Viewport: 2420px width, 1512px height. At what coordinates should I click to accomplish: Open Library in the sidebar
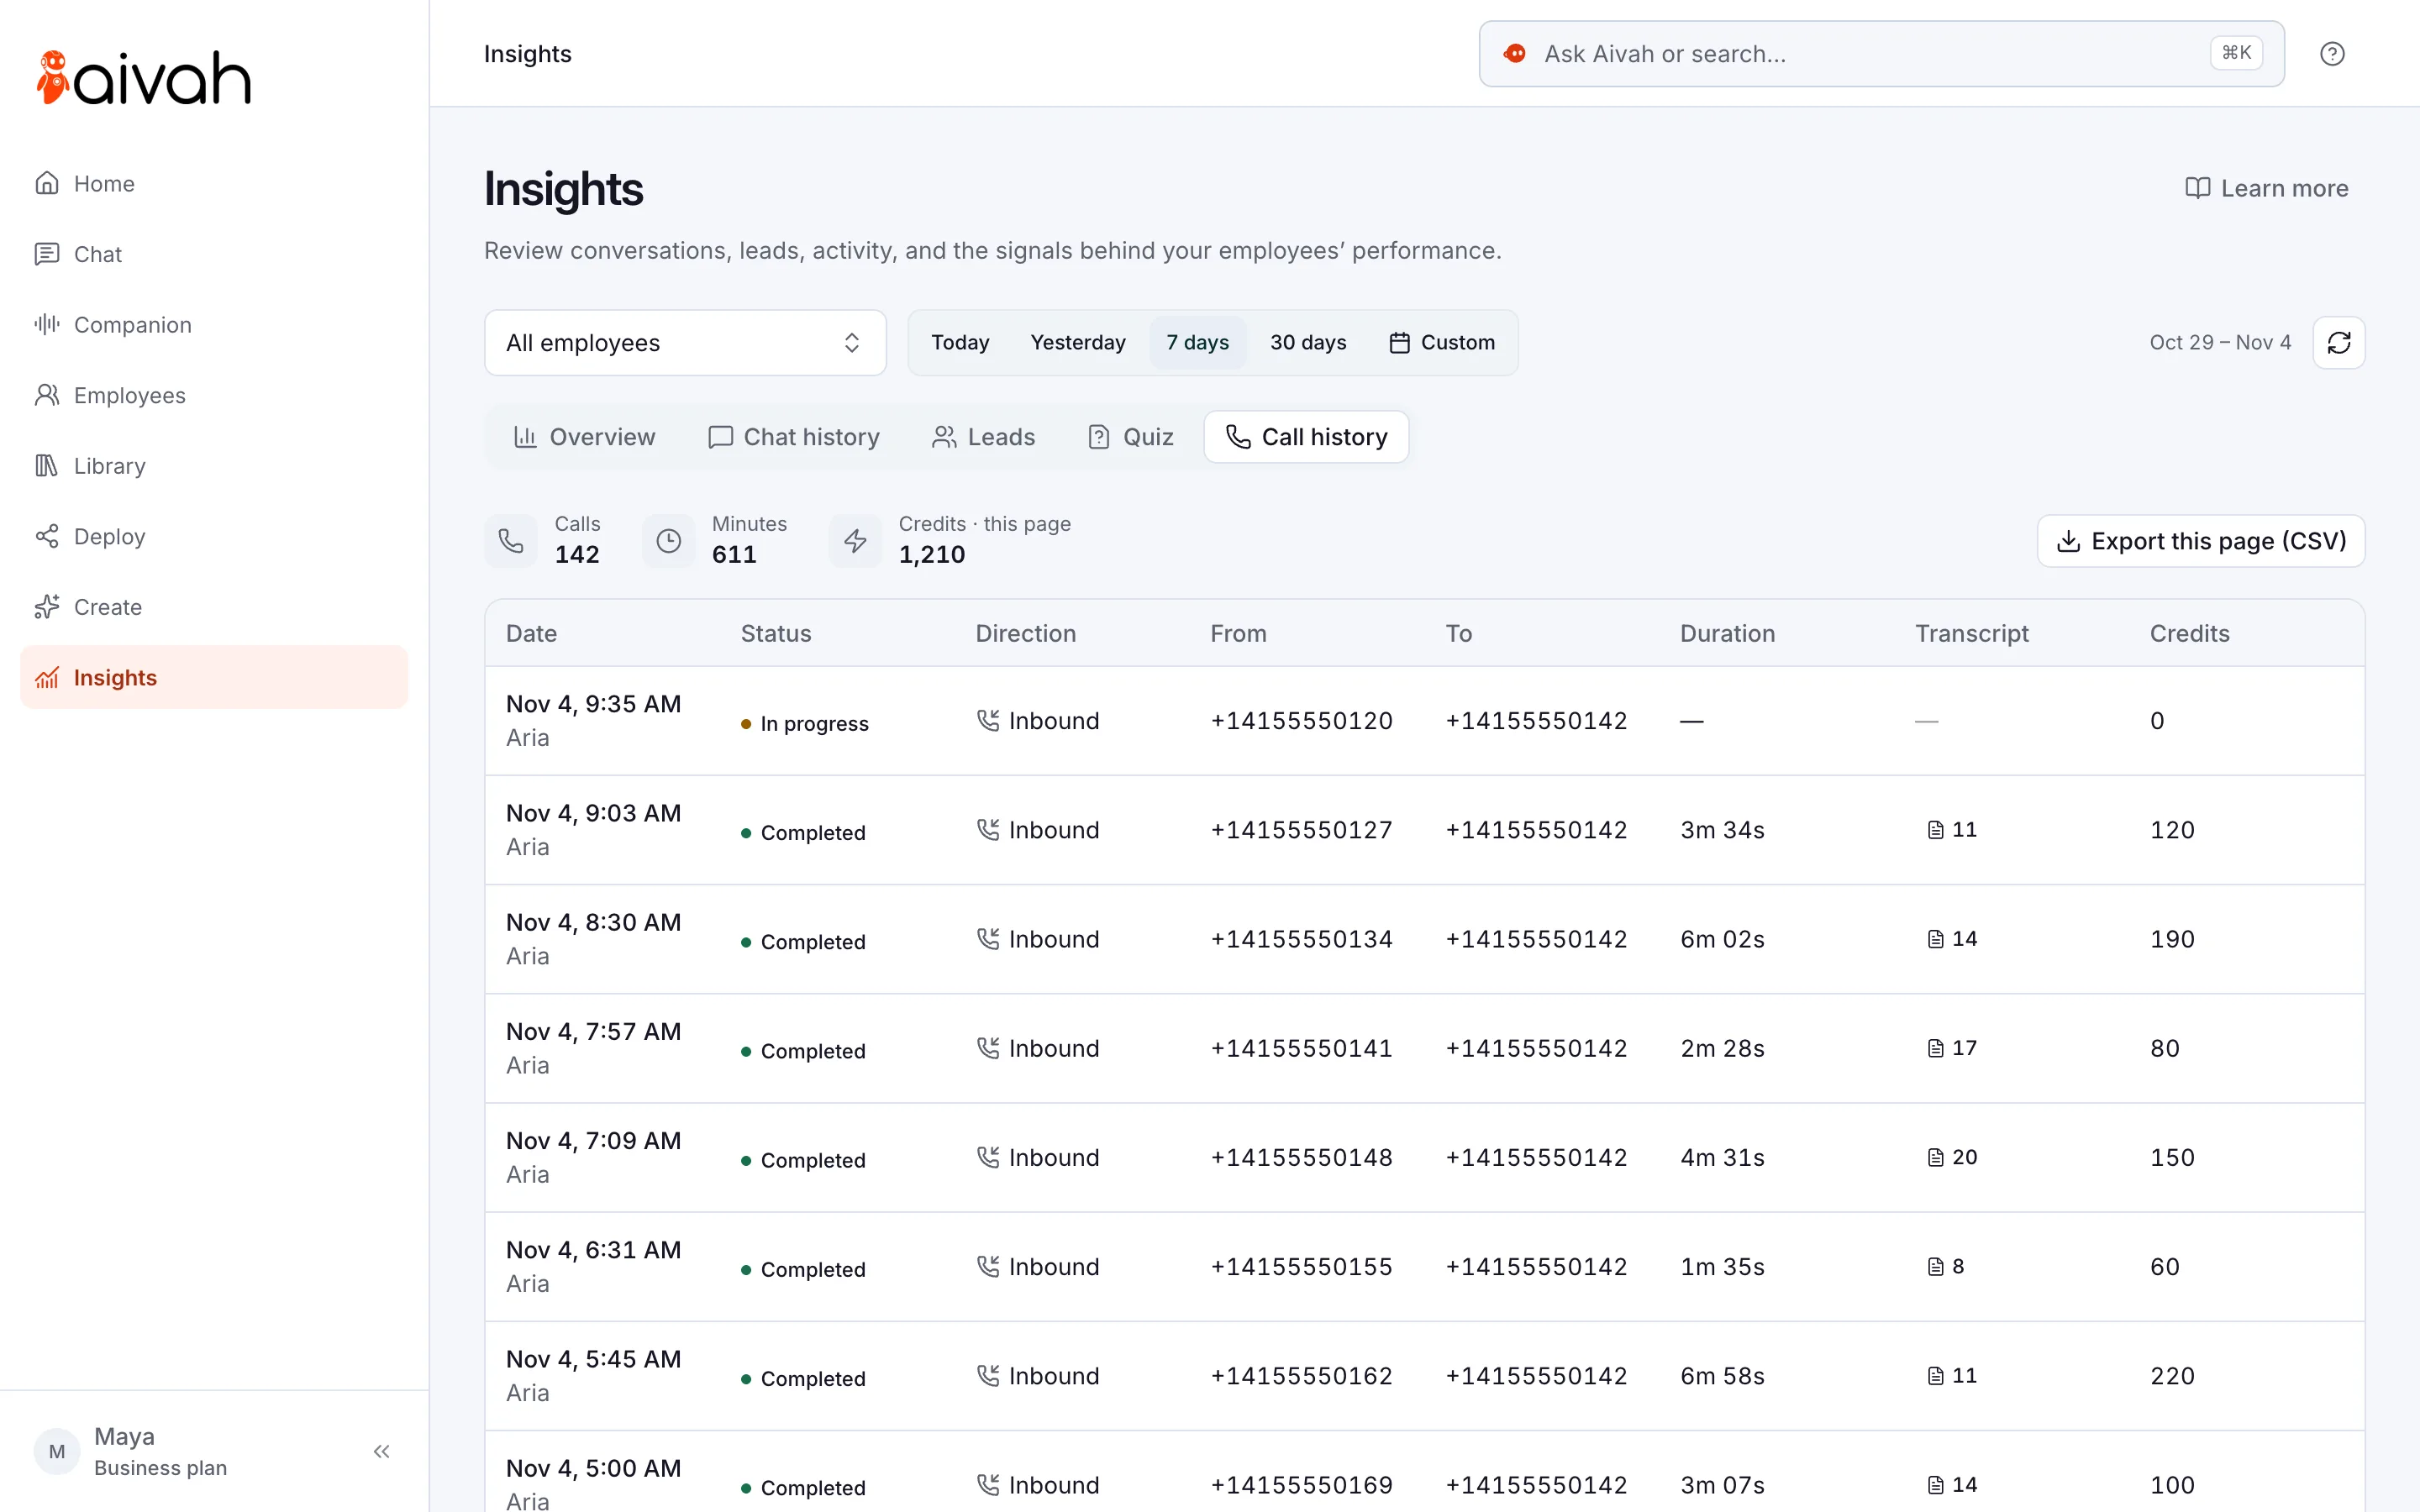214,466
